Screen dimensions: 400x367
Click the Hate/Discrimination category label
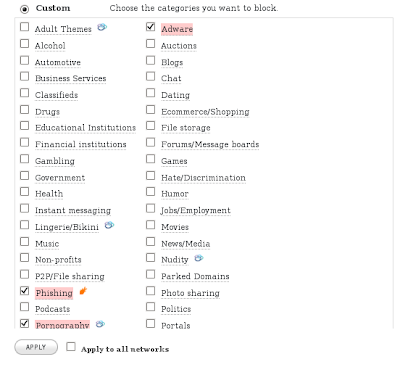pos(203,178)
